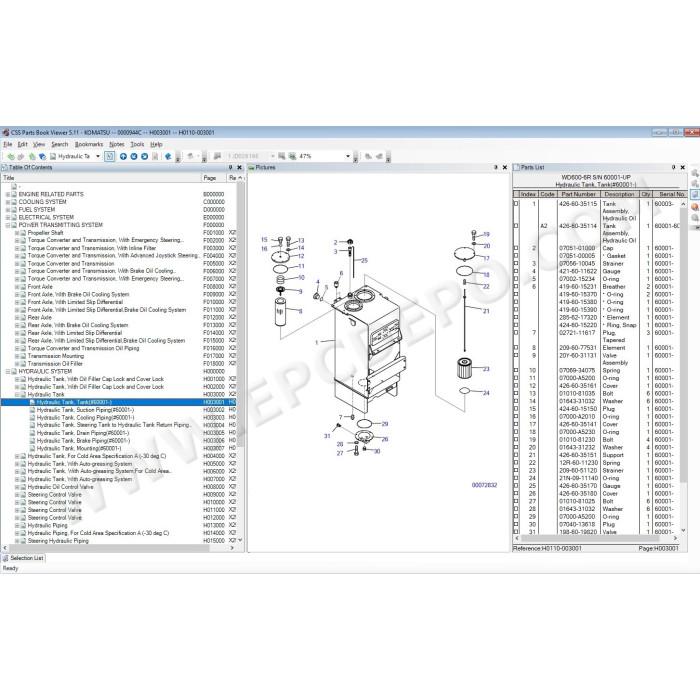The image size is (700, 700).
Task: Check the box for Gauge 421-60-11622
Action: 516,271
